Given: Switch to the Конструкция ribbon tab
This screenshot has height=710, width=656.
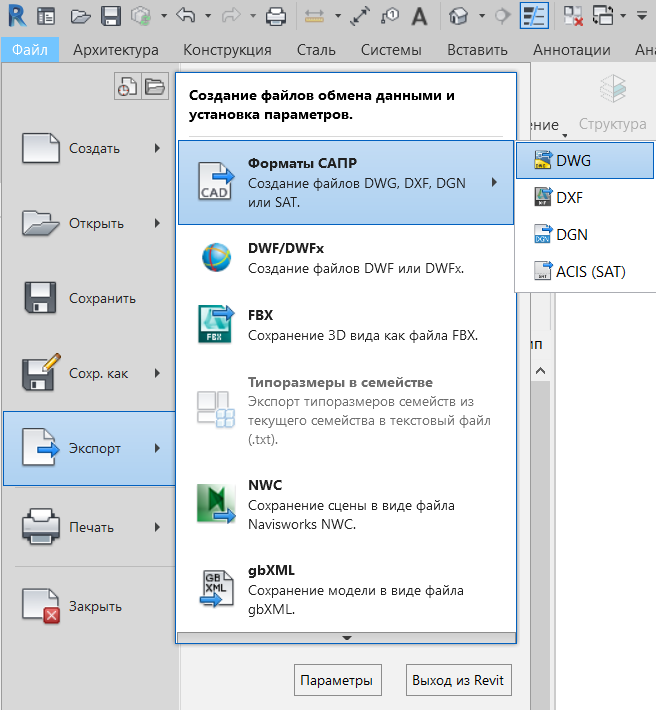Looking at the screenshot, I should coord(227,49).
